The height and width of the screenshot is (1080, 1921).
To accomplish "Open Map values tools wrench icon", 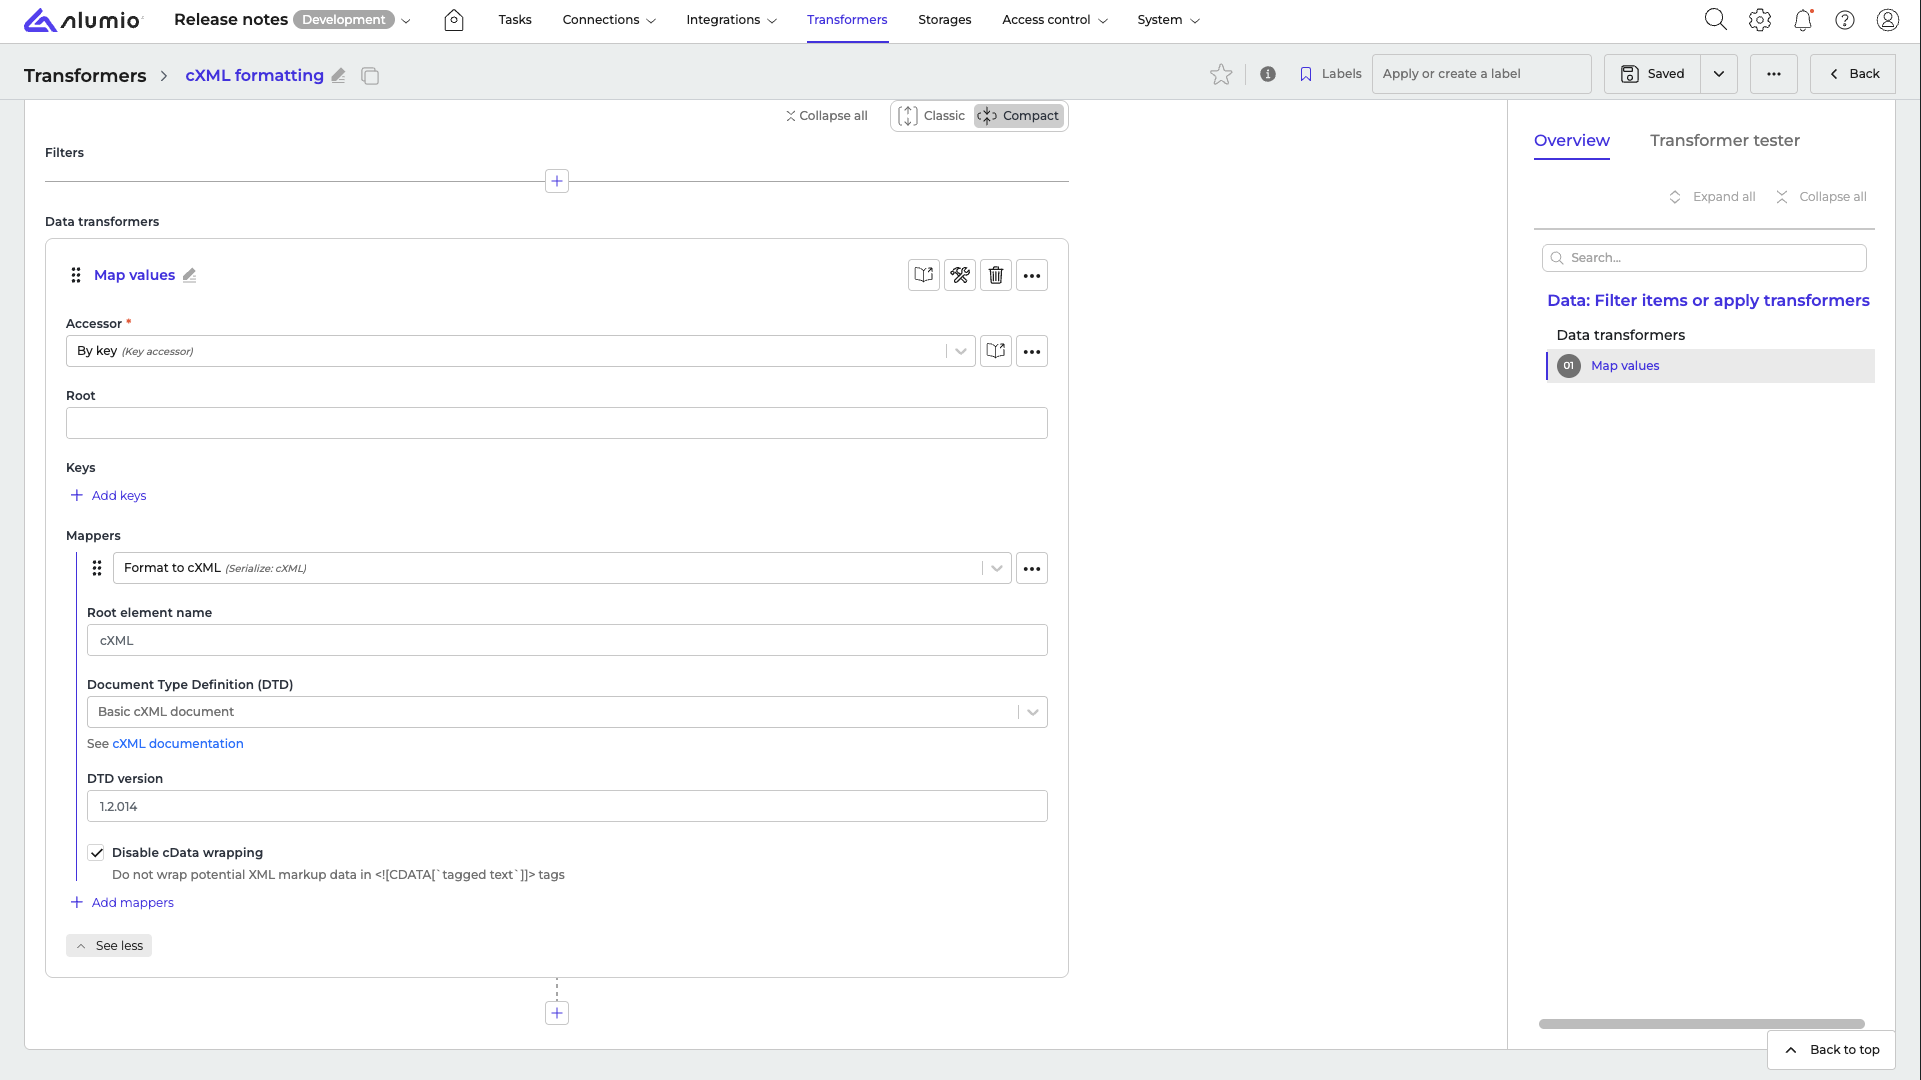I will click(960, 275).
